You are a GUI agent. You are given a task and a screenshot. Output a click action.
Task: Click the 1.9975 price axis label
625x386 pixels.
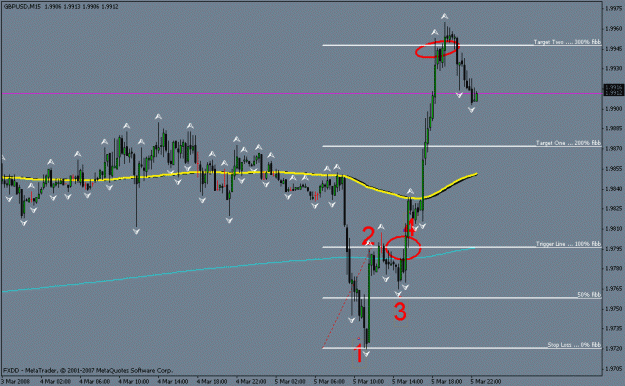613,8
